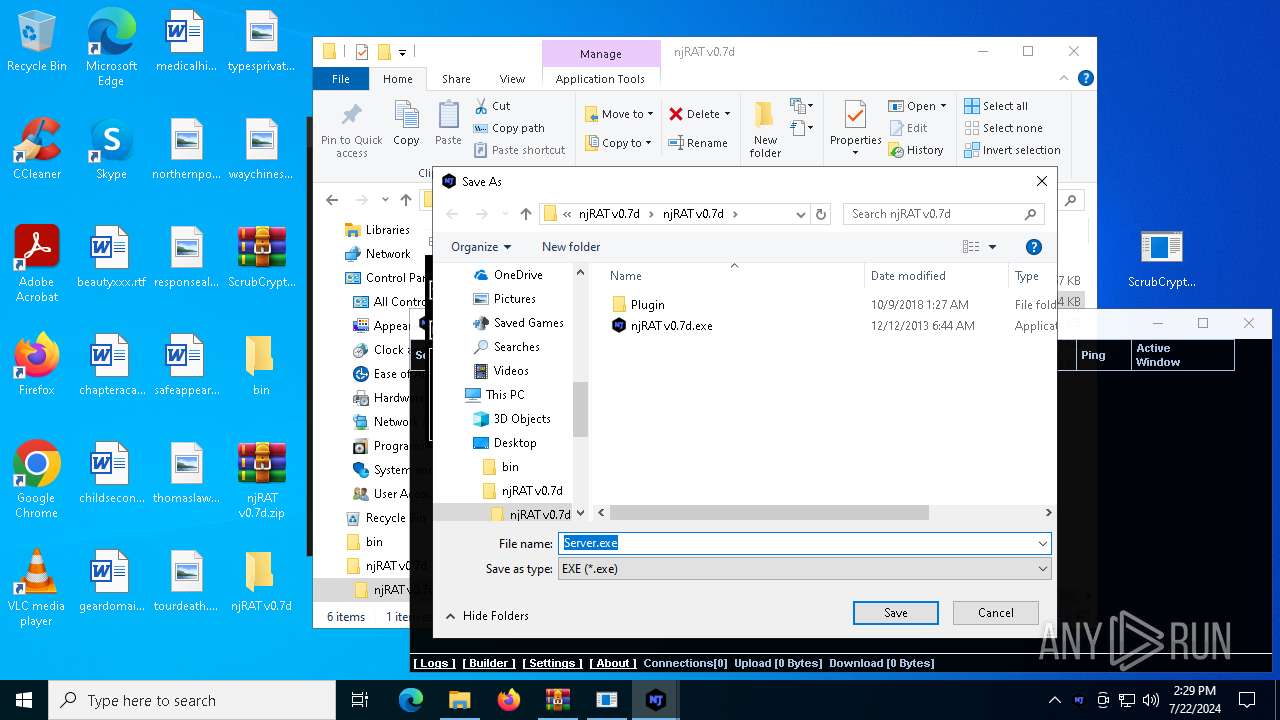Open address bar previous locations dropdown

[800, 214]
